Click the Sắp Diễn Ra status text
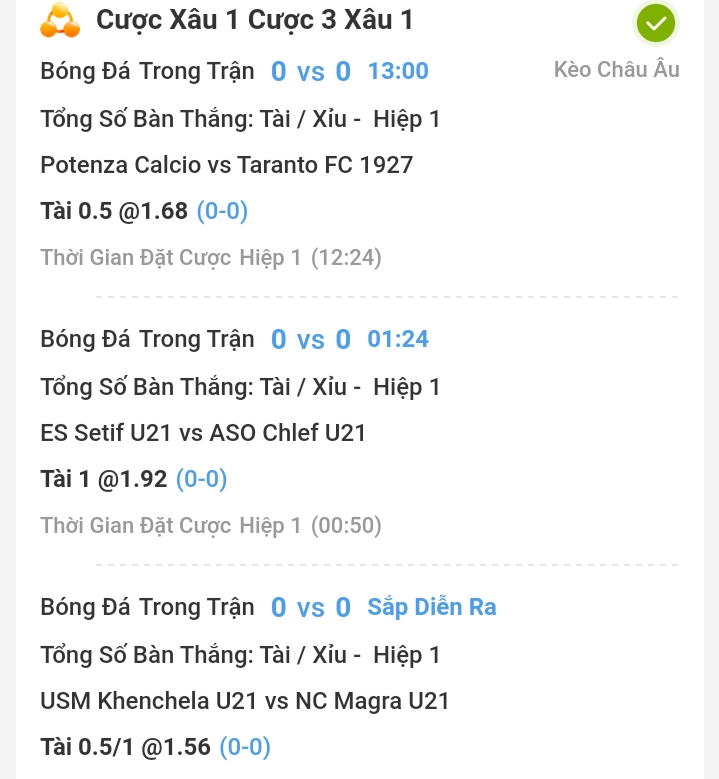Screen dimensions: 719x779 point(432,607)
